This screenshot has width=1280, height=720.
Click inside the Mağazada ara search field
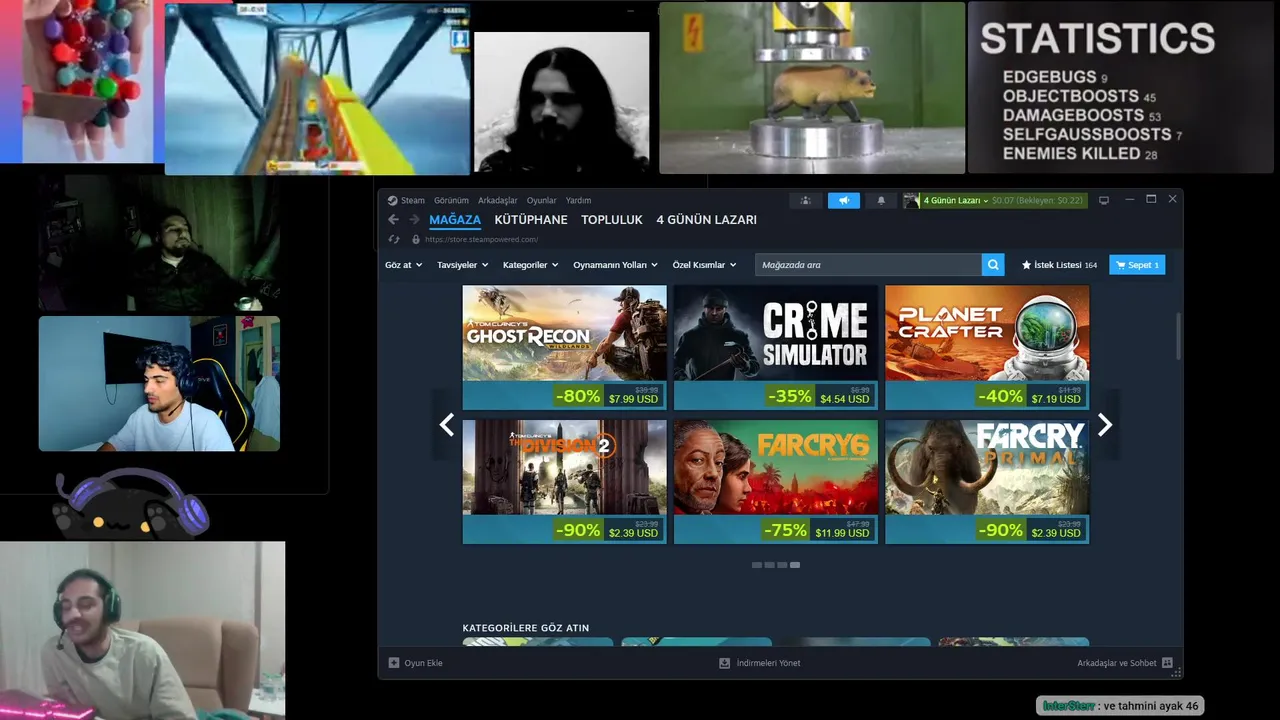pyautogui.click(x=868, y=265)
